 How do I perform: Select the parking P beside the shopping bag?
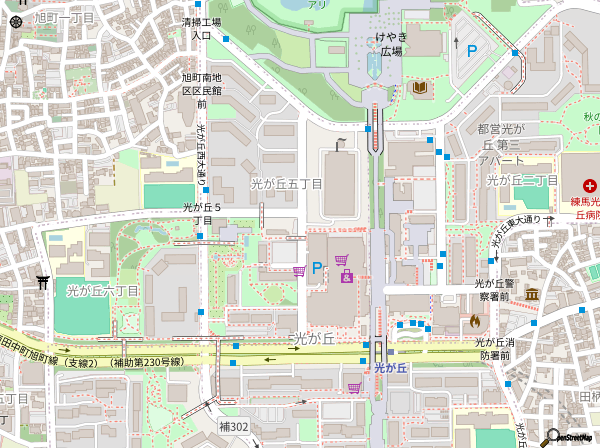[317, 268]
